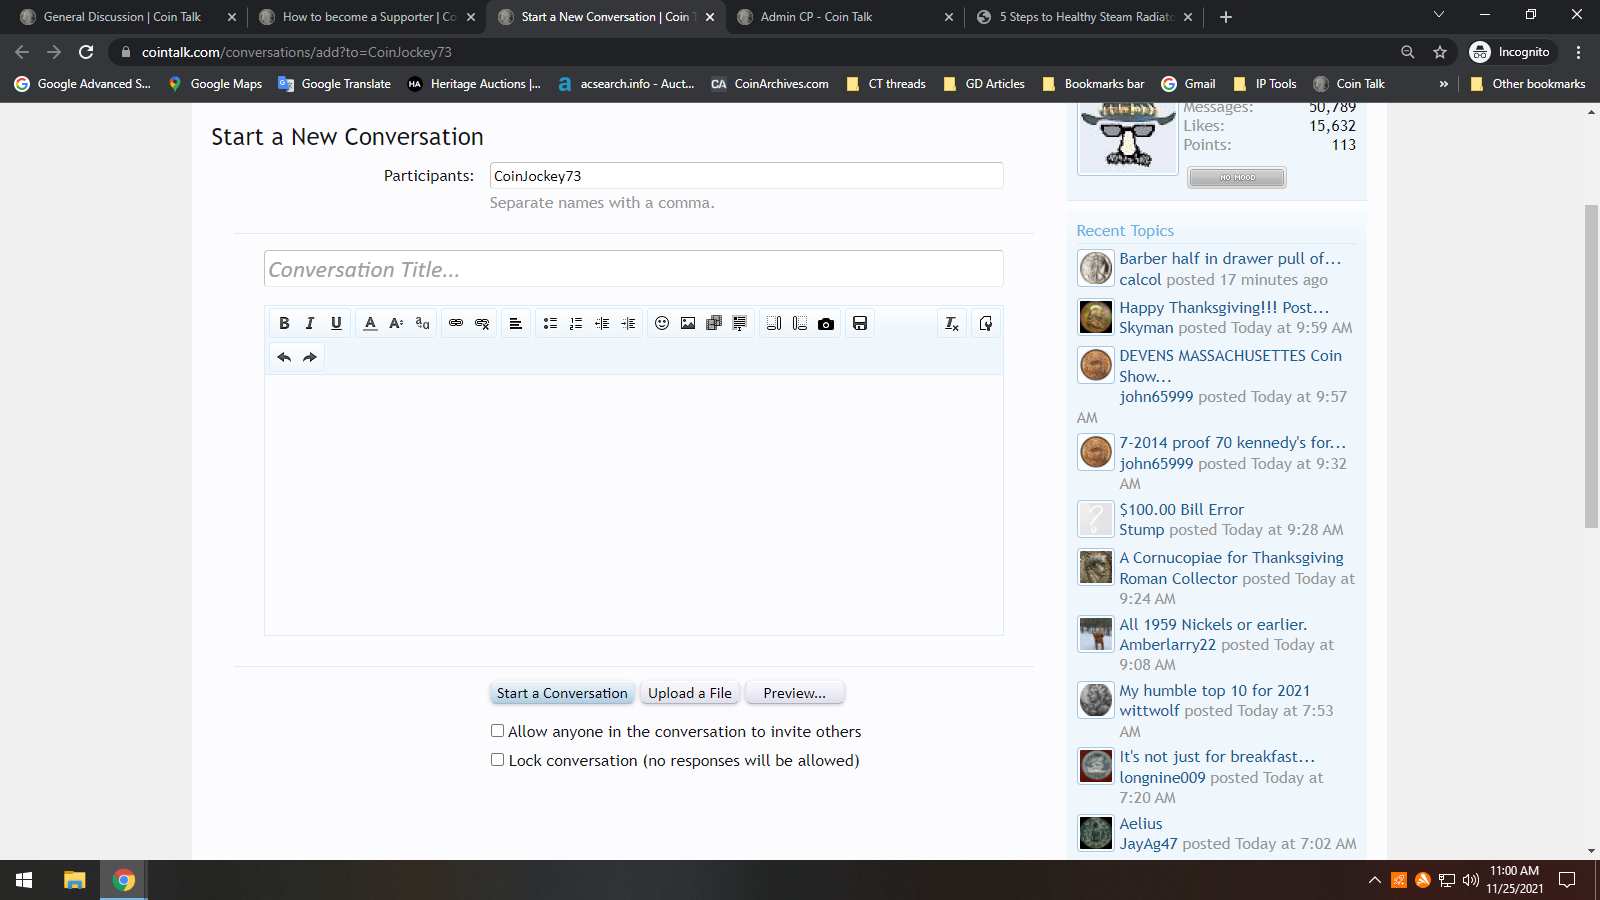Click the Conversation Title input field
Screen dimensions: 1600x900
[633, 270]
